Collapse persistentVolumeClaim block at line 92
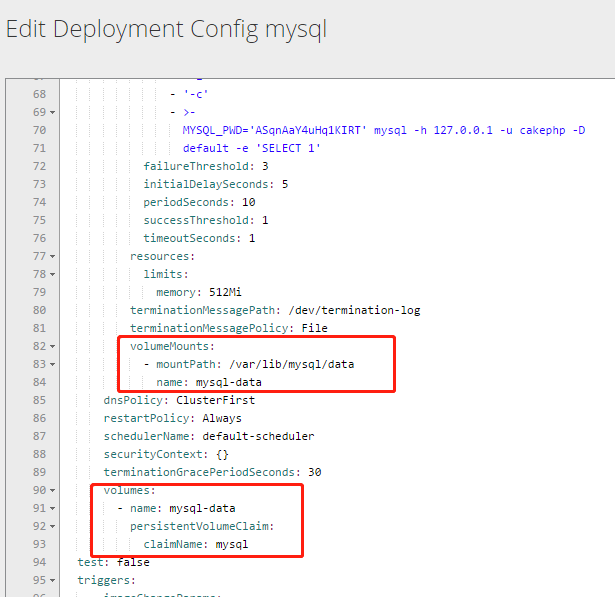 (x=52, y=526)
